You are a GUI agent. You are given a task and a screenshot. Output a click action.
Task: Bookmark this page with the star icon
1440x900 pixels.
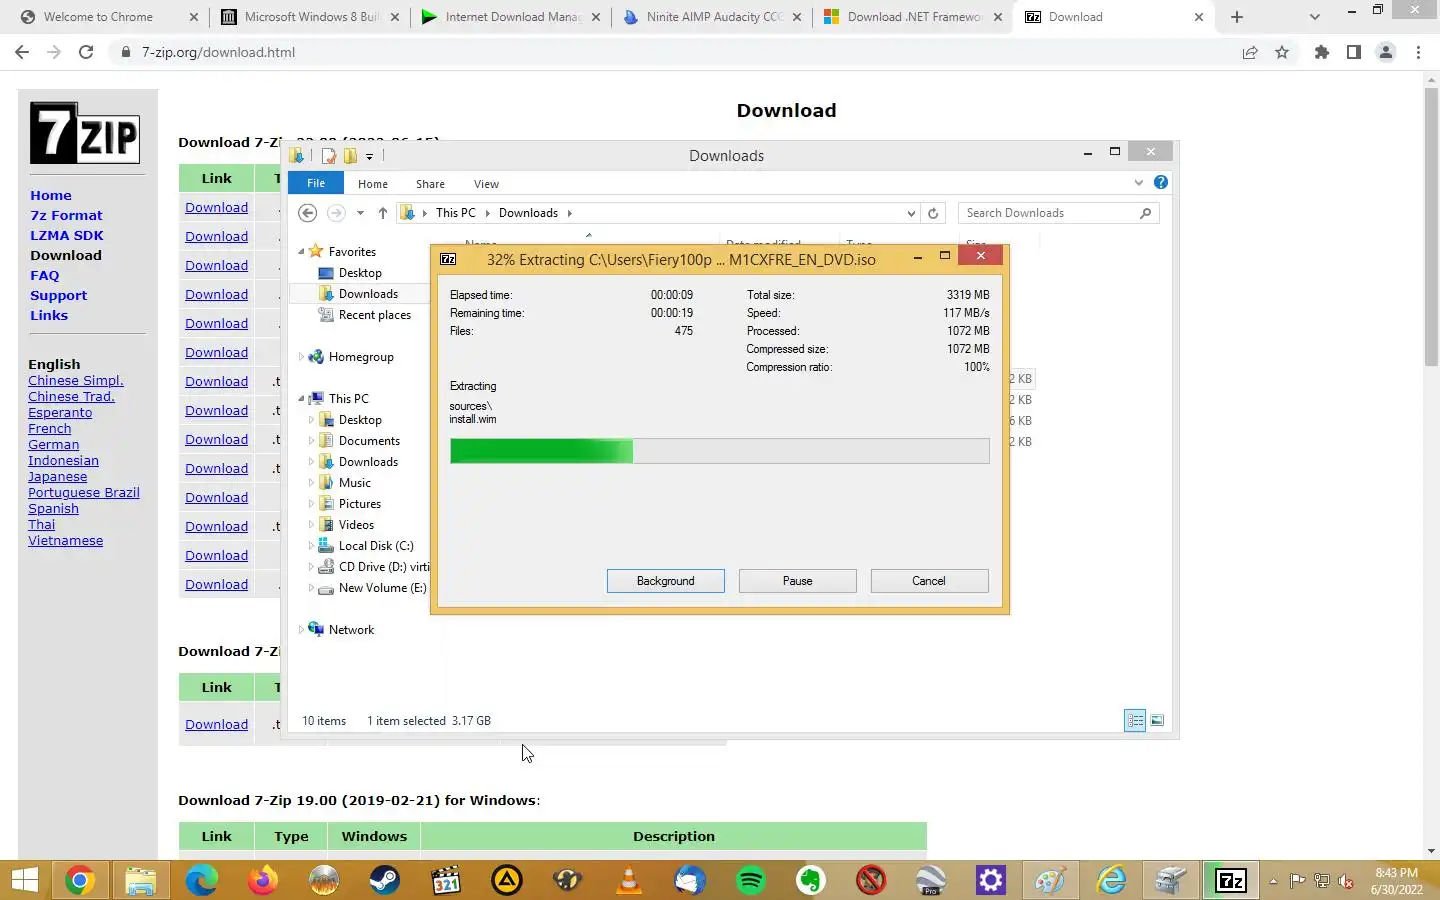pos(1282,52)
